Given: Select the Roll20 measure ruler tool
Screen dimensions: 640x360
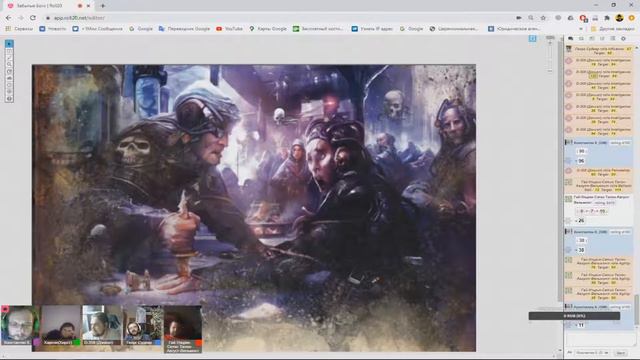Looking at the screenshot, I should point(9,71).
